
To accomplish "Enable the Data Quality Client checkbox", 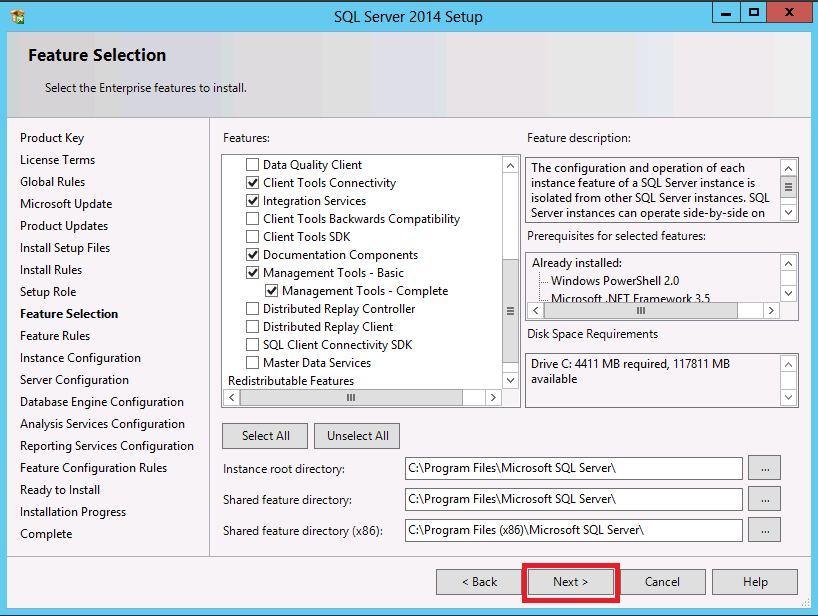I will [252, 165].
